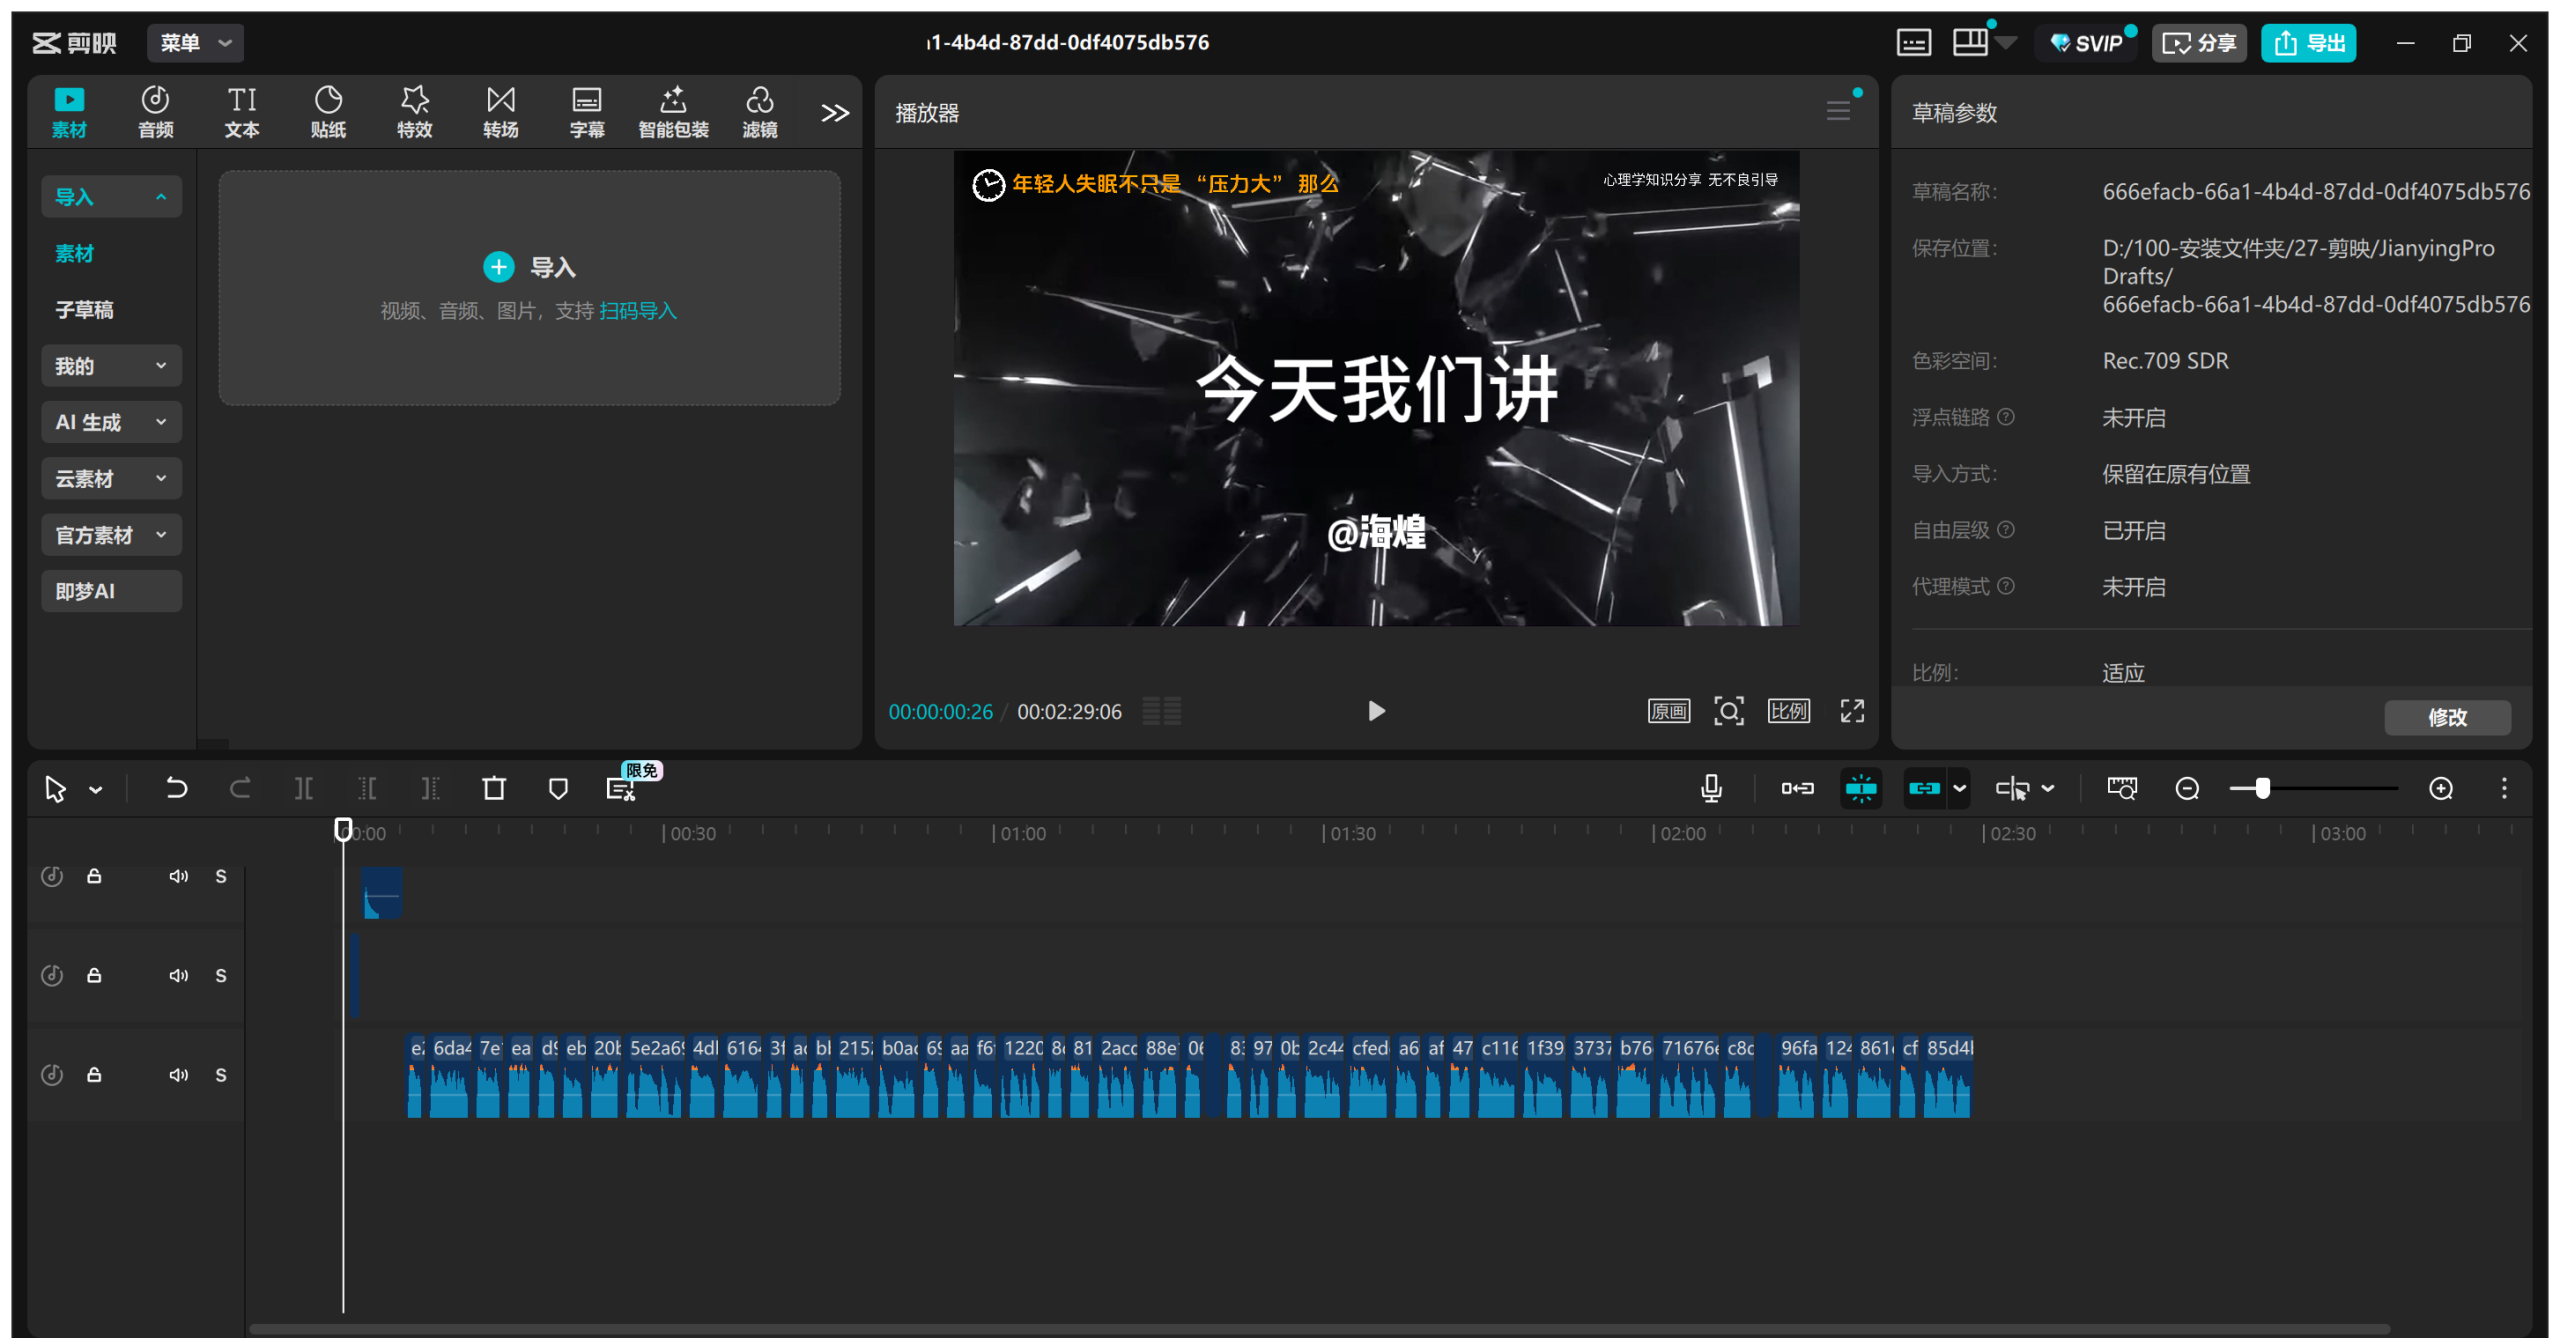Open the 文本 (Text) panel

click(x=241, y=110)
